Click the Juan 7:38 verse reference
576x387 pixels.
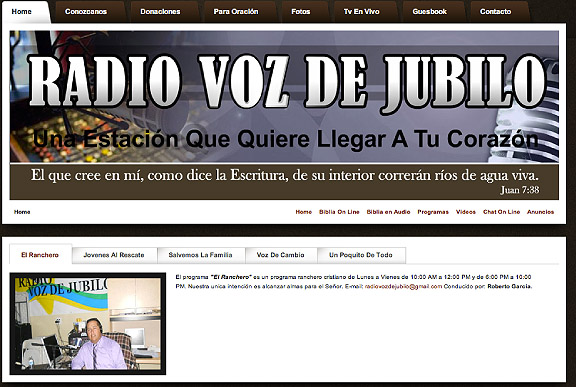point(519,190)
